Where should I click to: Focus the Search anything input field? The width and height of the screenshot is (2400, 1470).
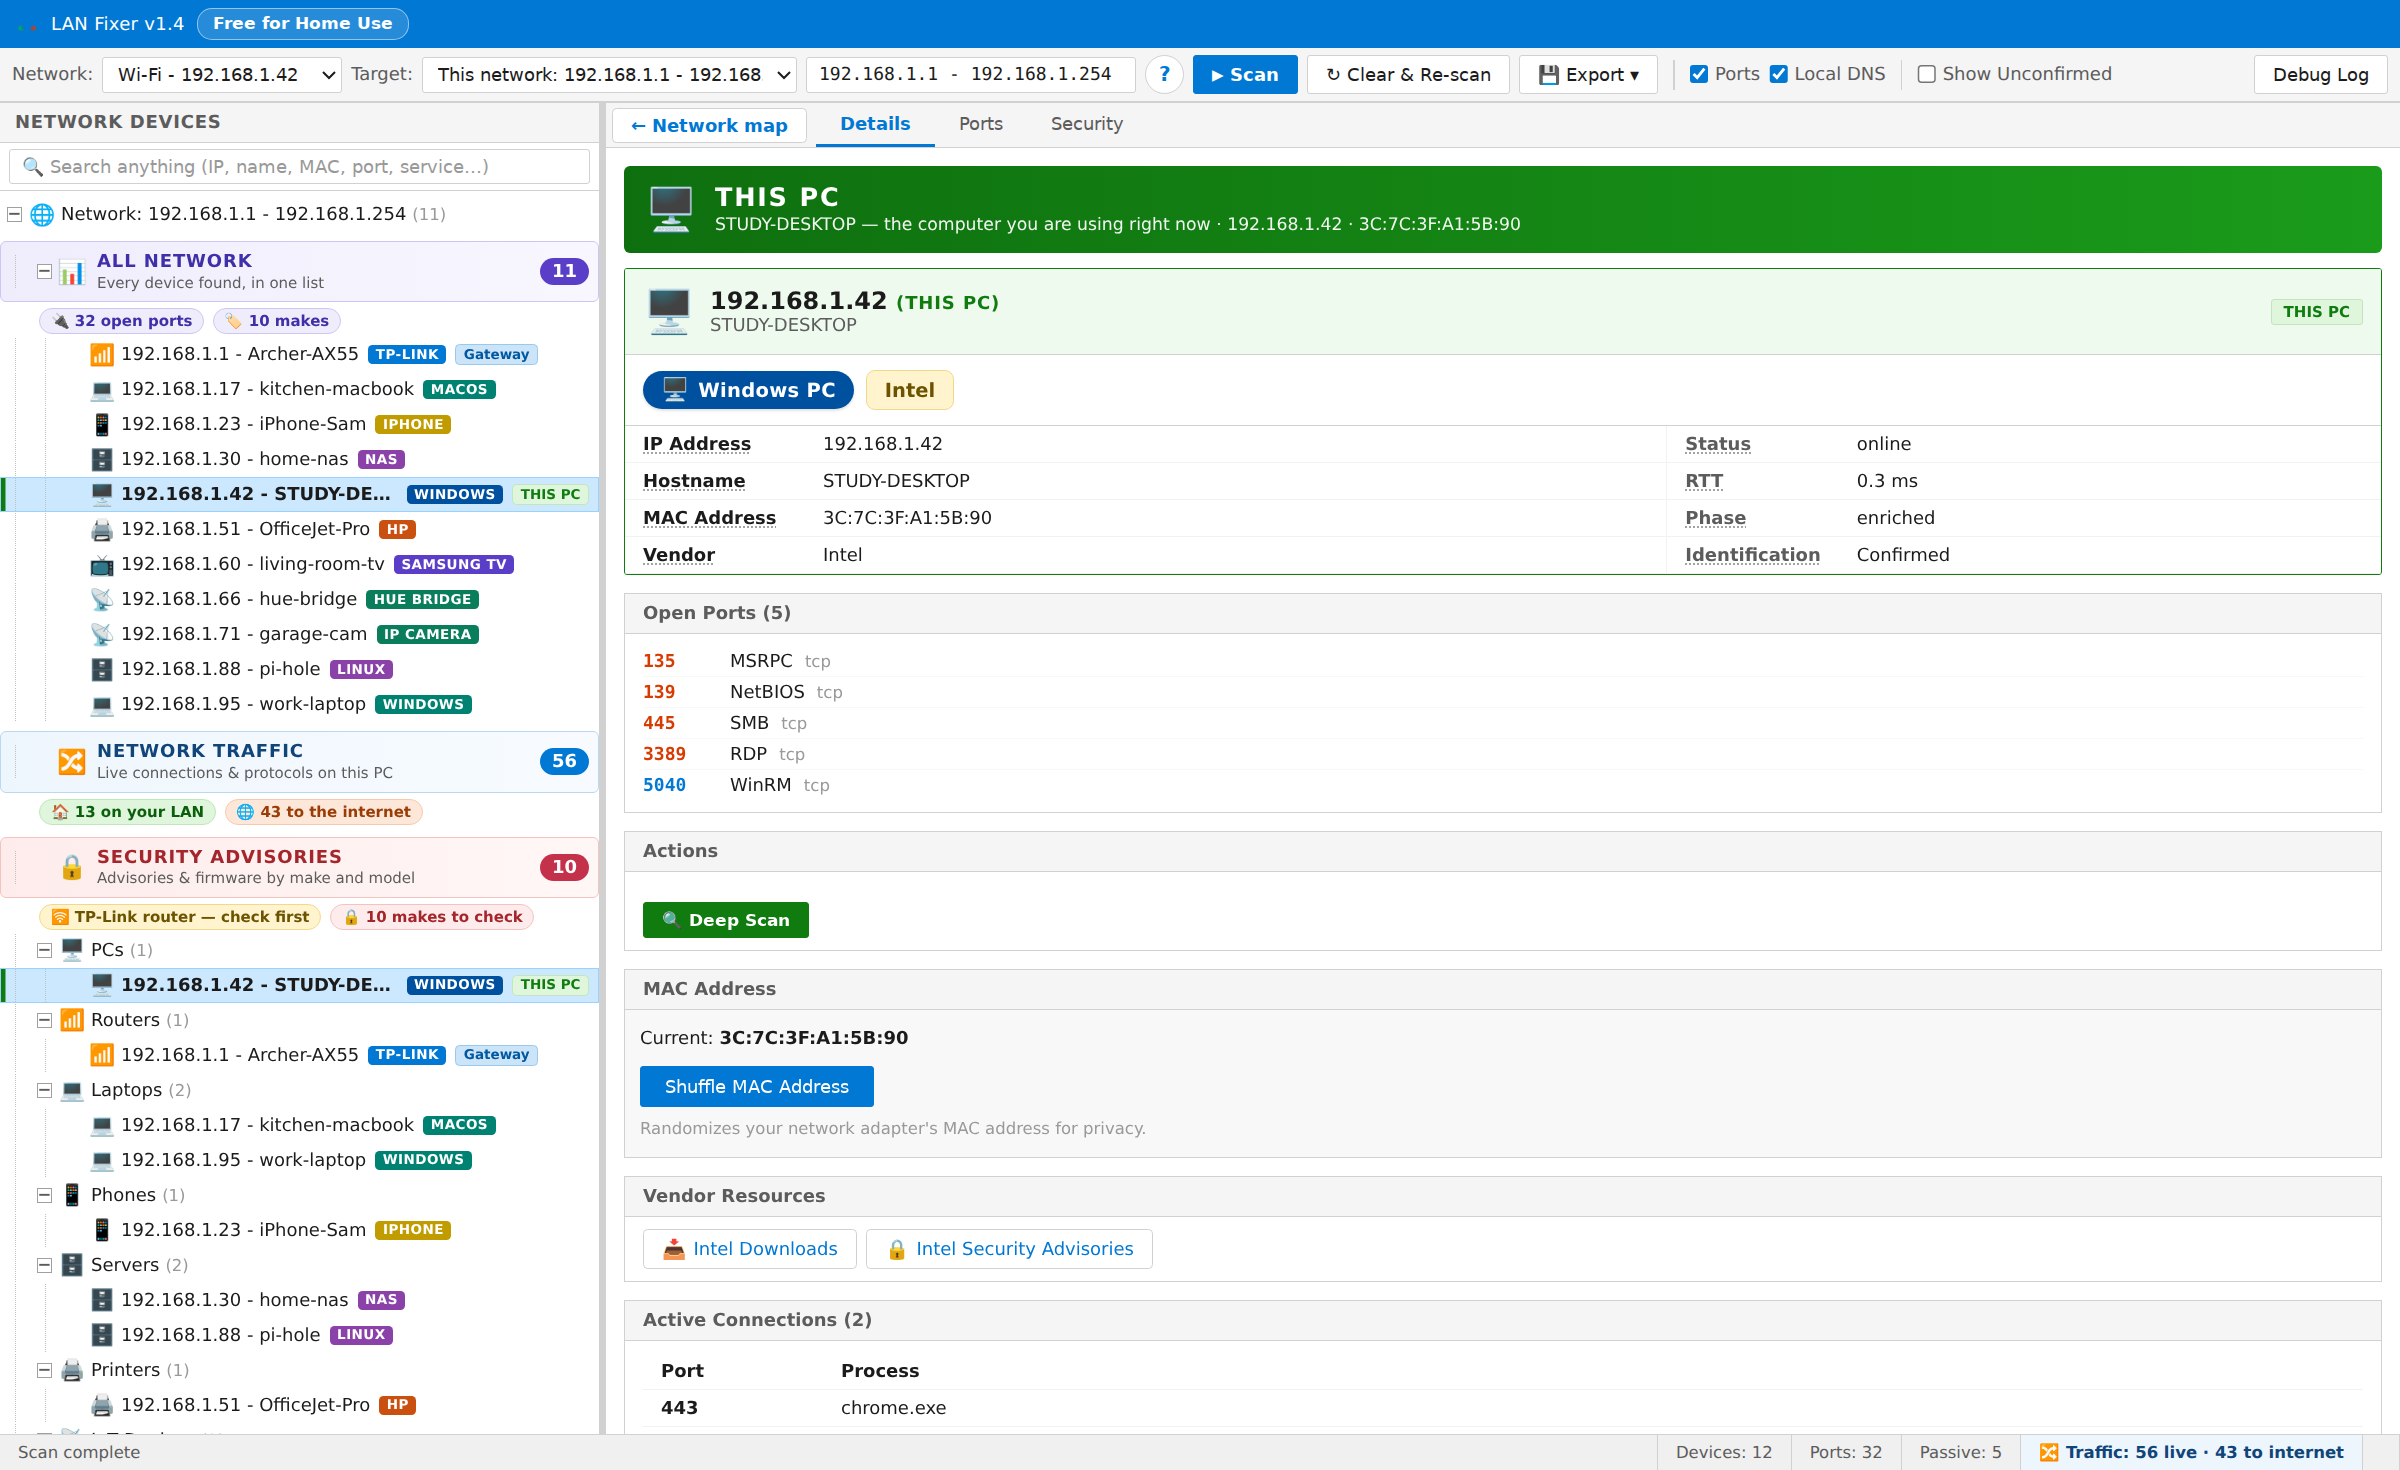click(x=299, y=167)
